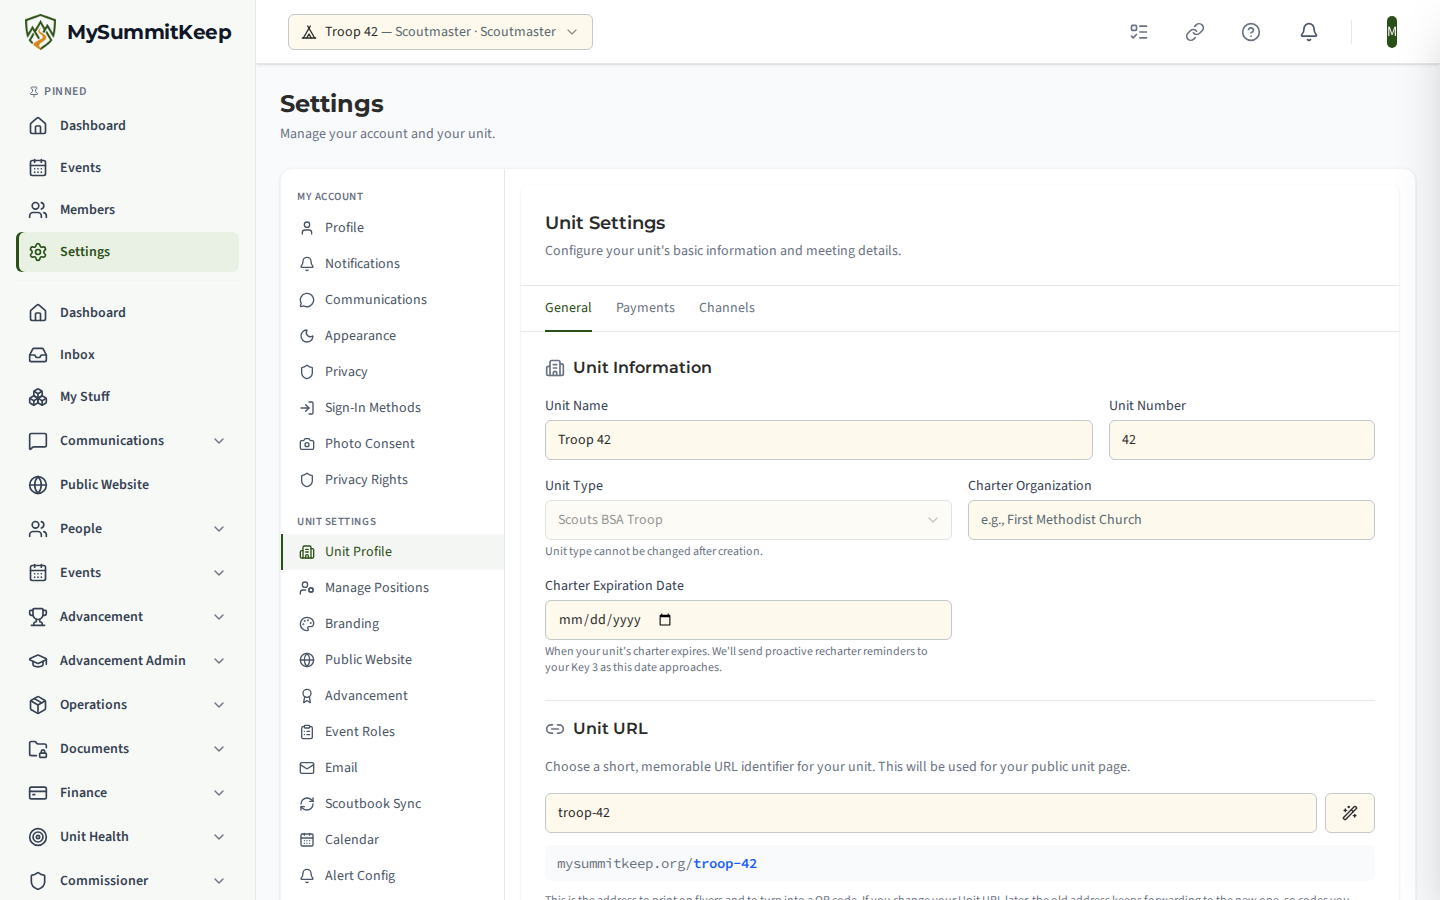This screenshot has height=900, width=1440.
Task: Click the user avatar in top bar
Action: tap(1392, 32)
